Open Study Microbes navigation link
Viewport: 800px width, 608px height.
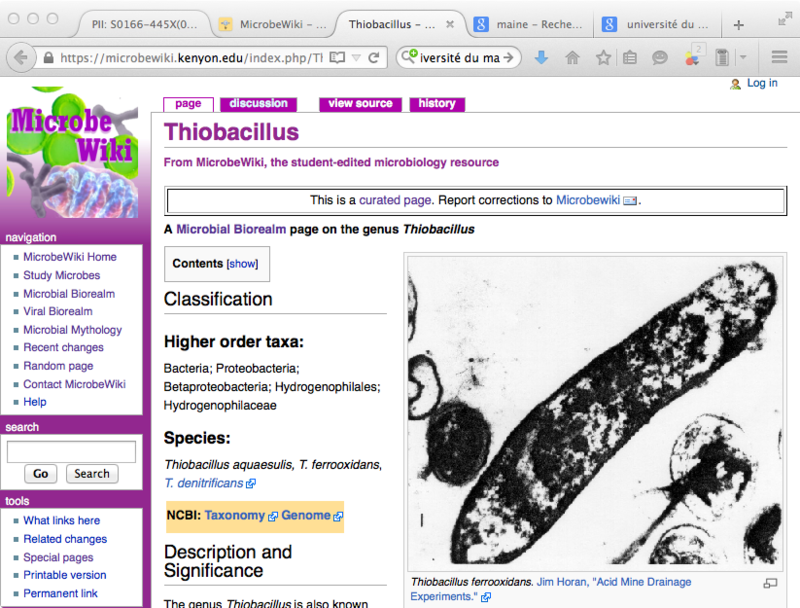point(62,275)
